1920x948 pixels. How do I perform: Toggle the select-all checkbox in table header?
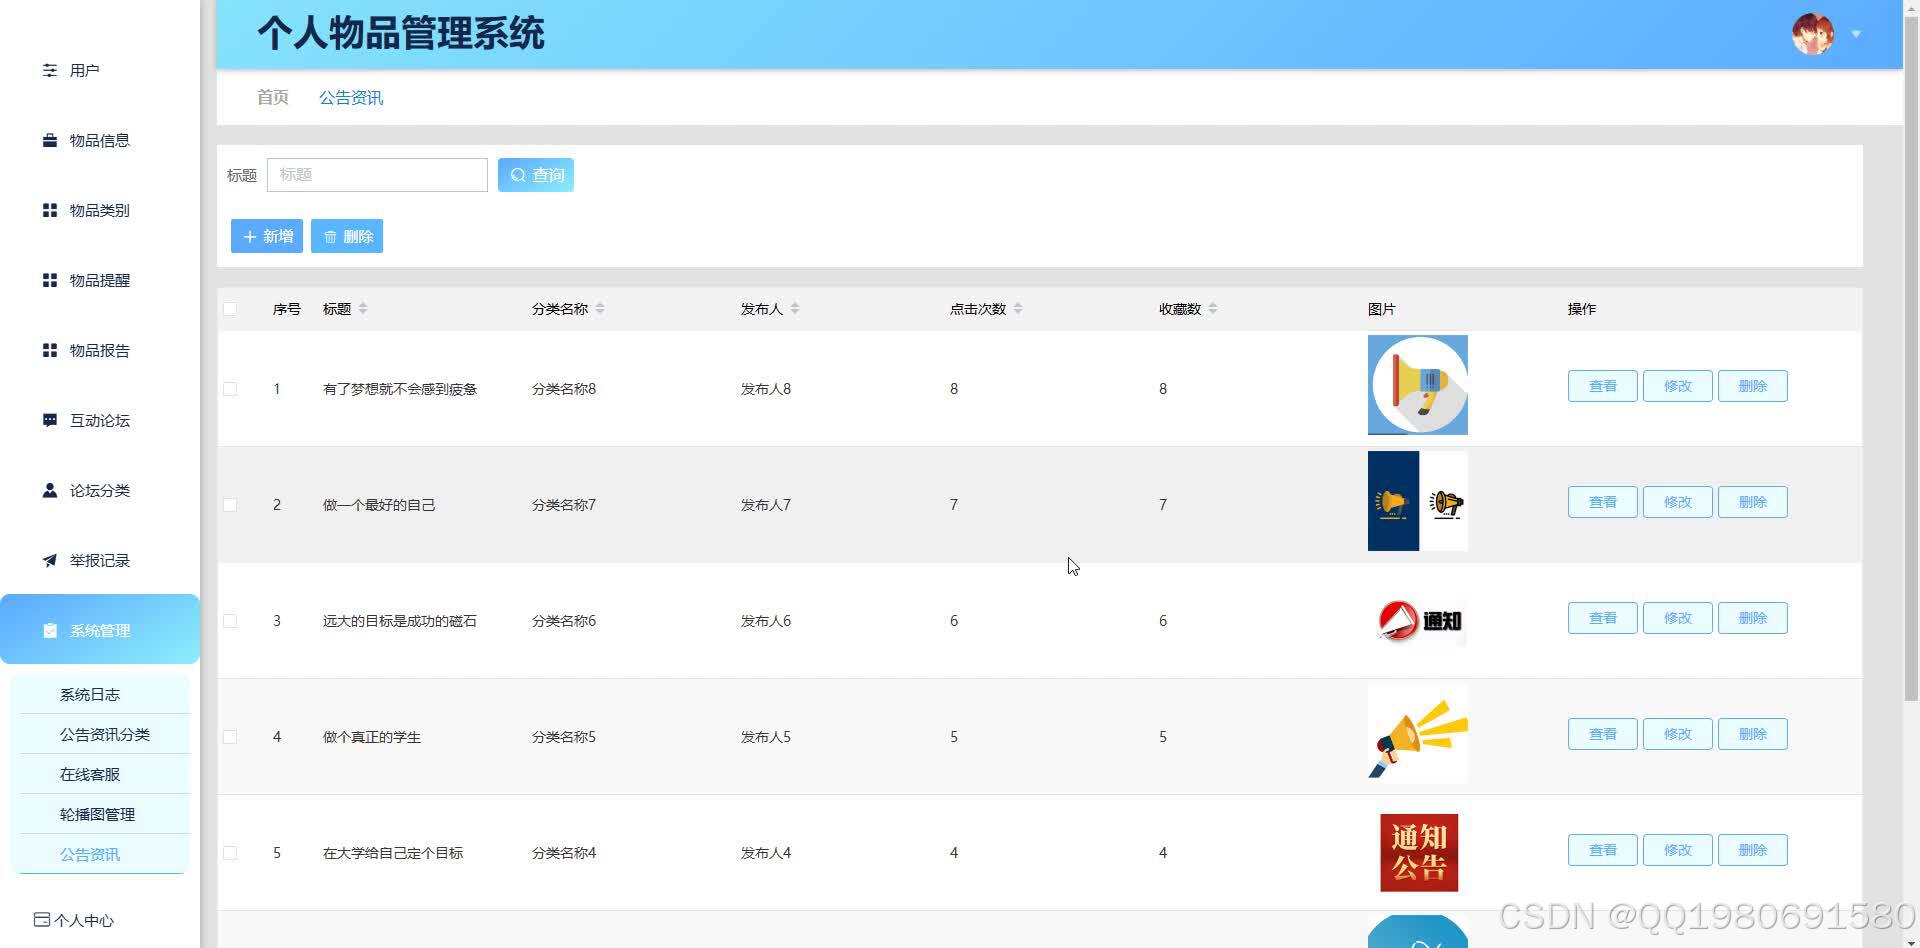click(x=230, y=309)
